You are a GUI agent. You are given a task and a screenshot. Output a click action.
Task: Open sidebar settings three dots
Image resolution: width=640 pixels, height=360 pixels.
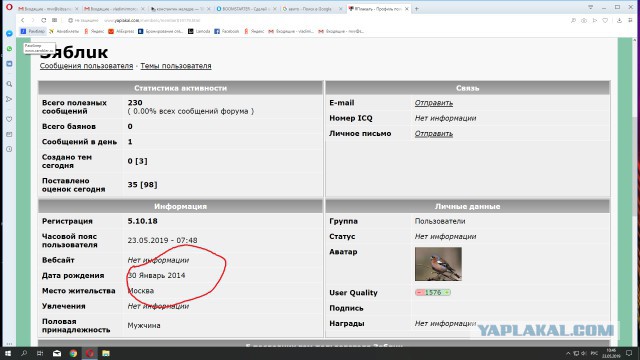click(9, 344)
